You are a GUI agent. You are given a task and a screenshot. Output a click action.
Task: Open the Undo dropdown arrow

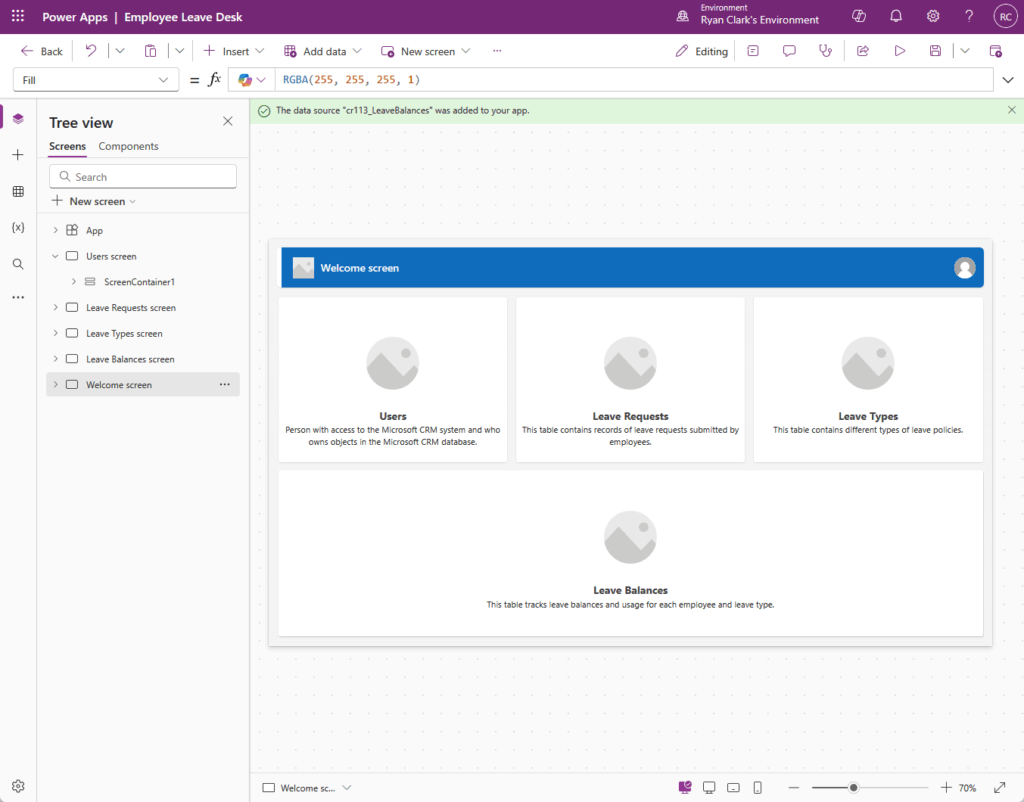point(120,51)
